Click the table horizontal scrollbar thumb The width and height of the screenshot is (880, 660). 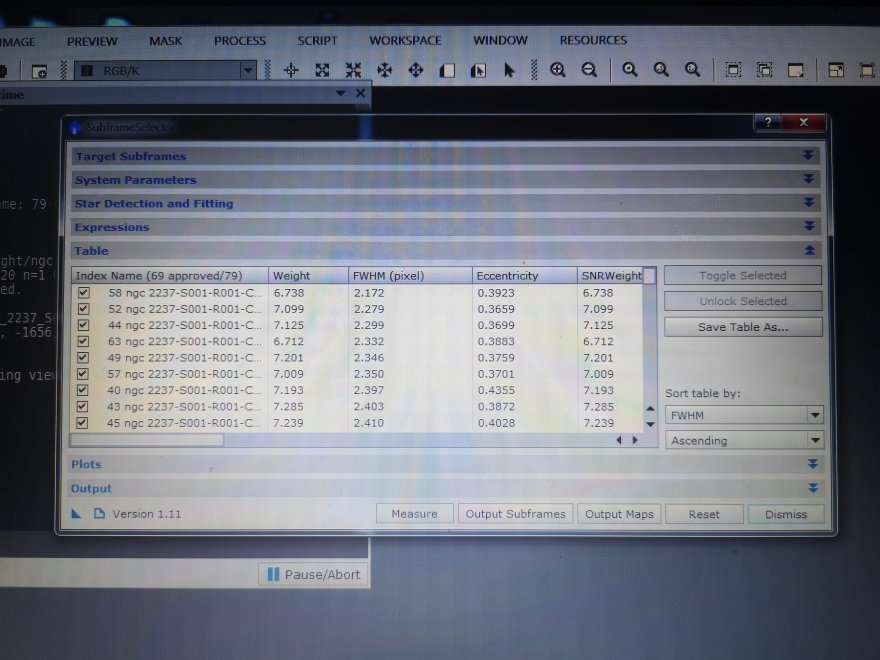point(147,440)
